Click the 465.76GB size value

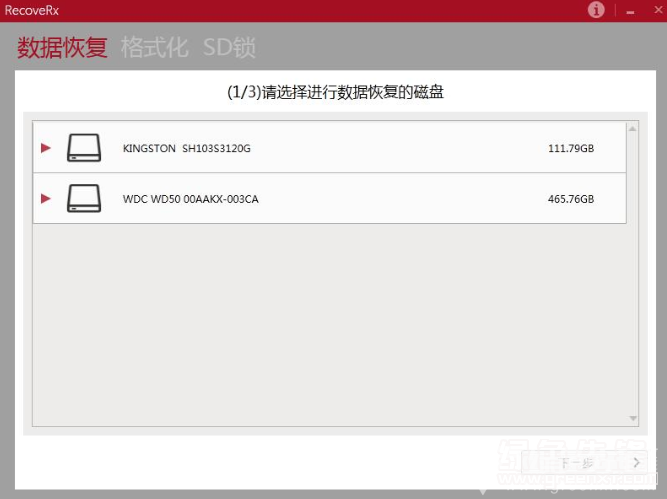pyautogui.click(x=571, y=199)
